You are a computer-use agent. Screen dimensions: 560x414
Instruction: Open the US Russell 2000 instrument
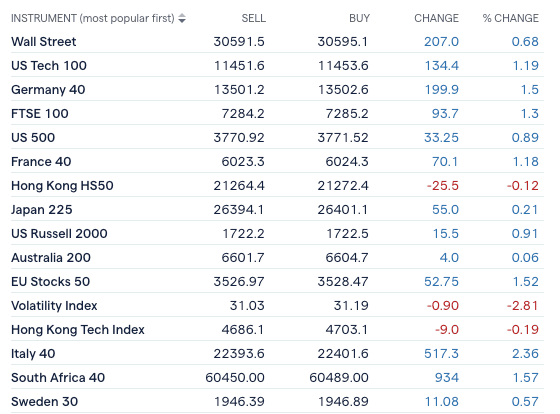coord(59,234)
